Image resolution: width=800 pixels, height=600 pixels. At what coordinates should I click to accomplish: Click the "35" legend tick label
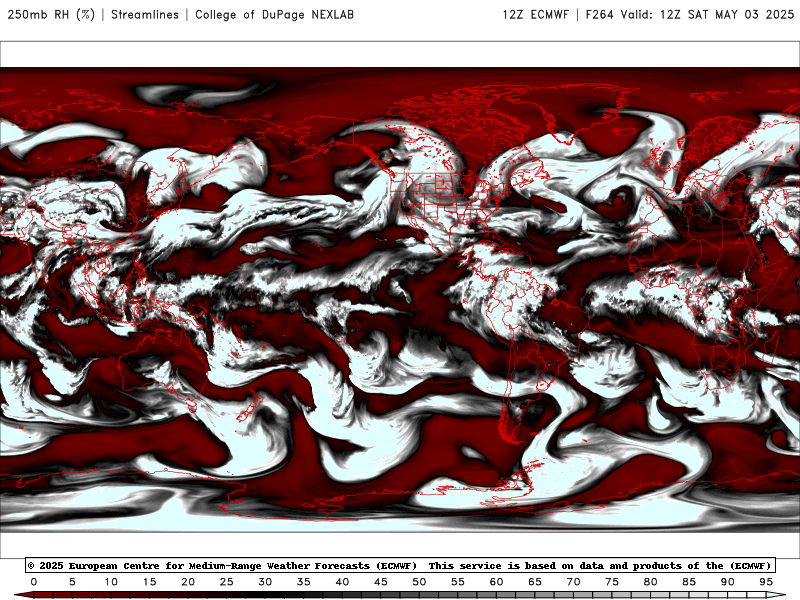tap(304, 582)
